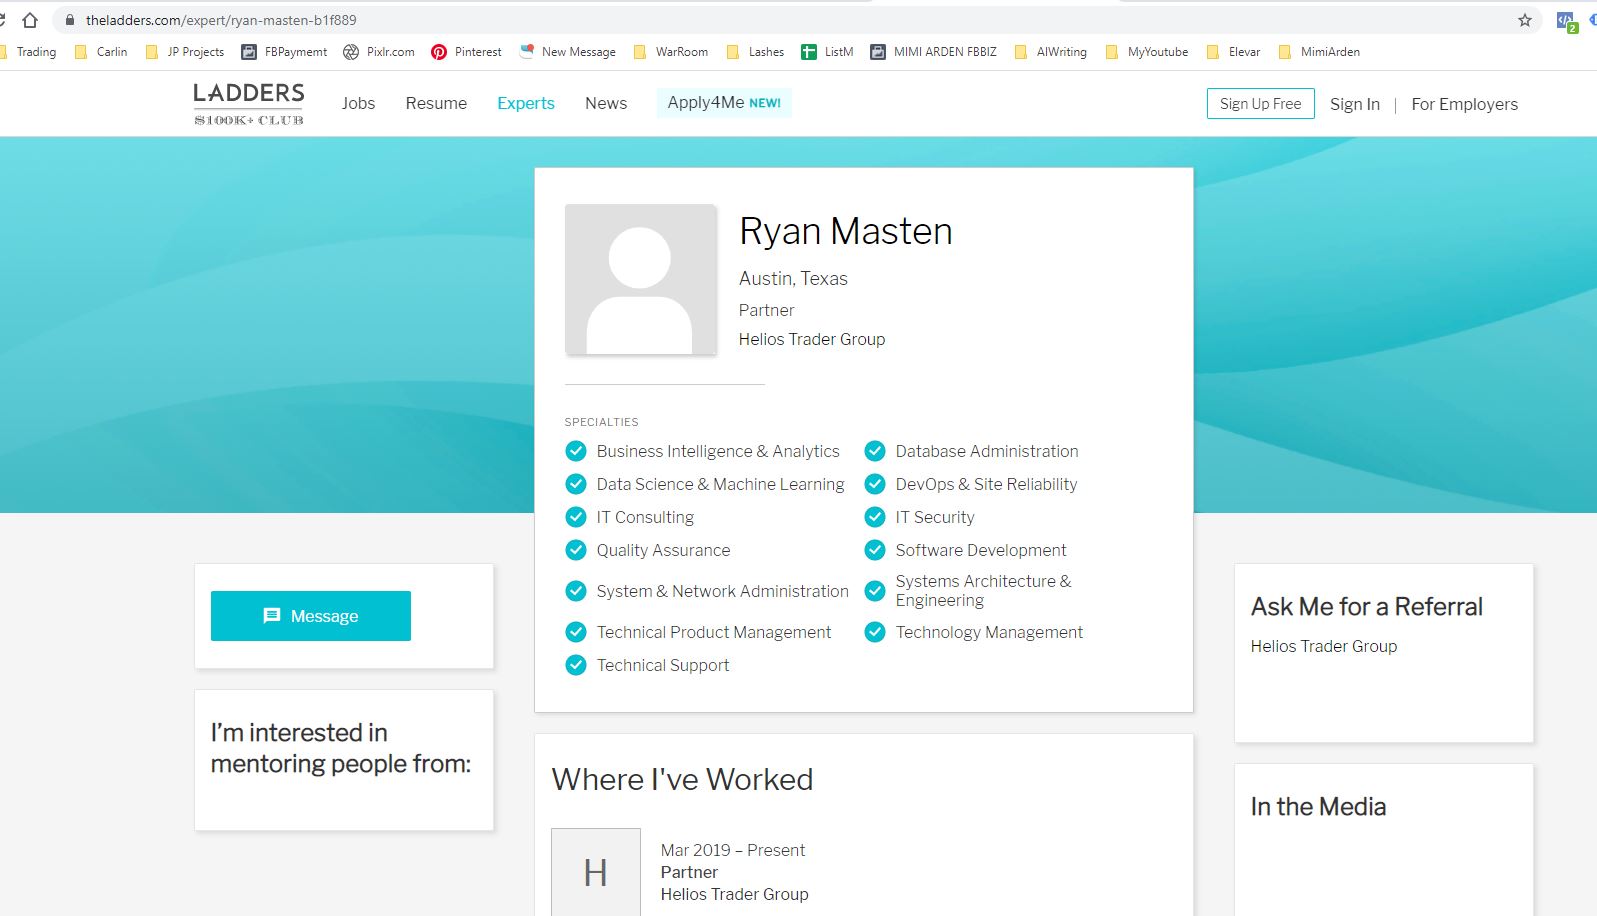Click the Helios Trader Group 'H' logo thumbnail
This screenshot has height=916, width=1597.
[596, 872]
